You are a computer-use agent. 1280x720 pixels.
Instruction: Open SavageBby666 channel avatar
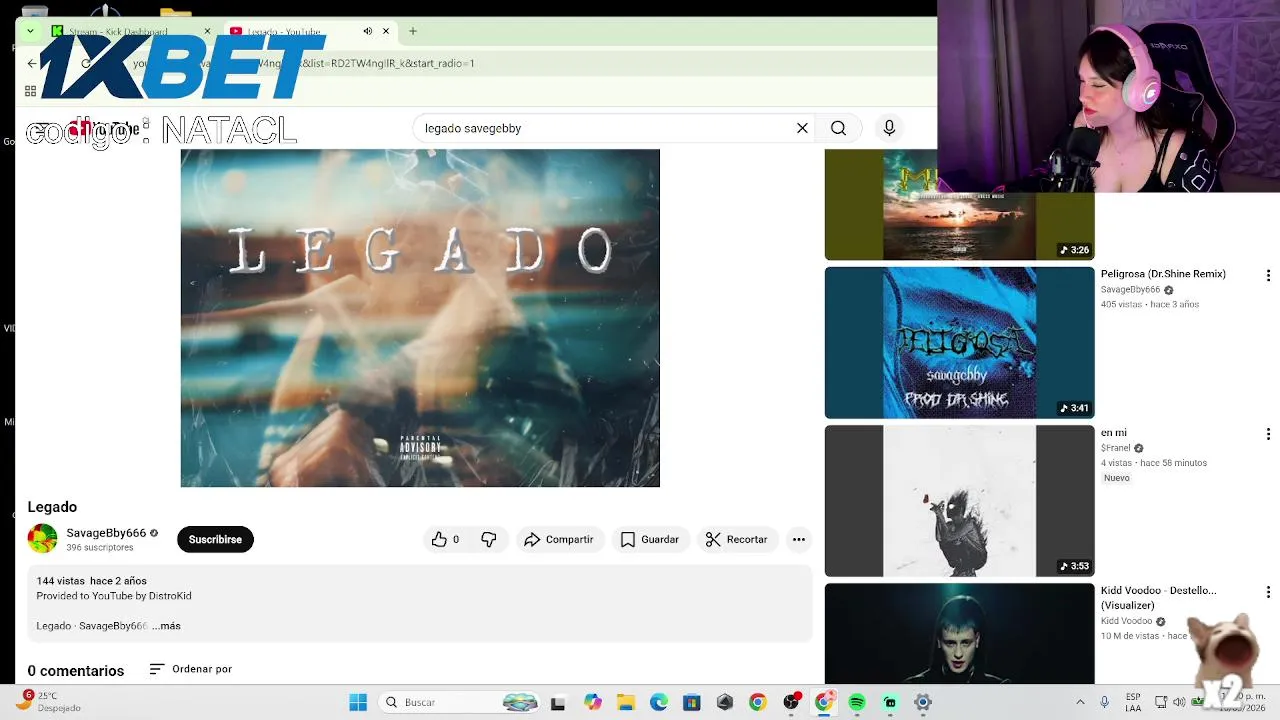43,539
